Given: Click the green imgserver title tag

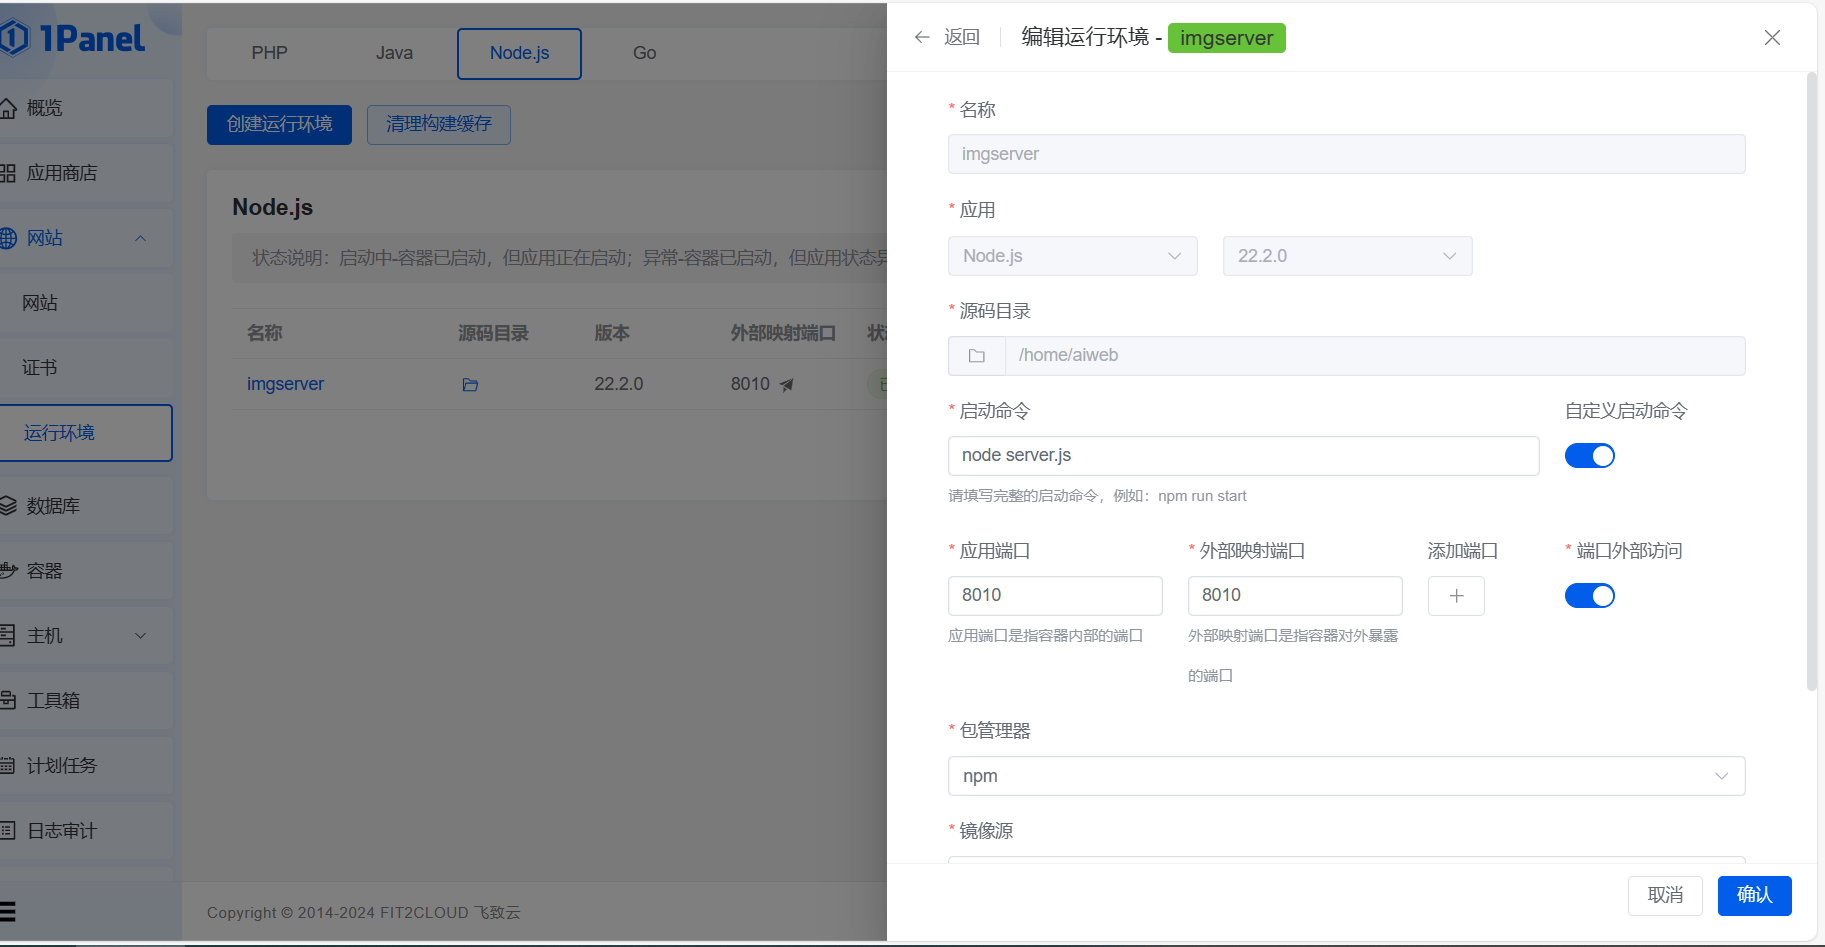Looking at the screenshot, I should [1226, 38].
